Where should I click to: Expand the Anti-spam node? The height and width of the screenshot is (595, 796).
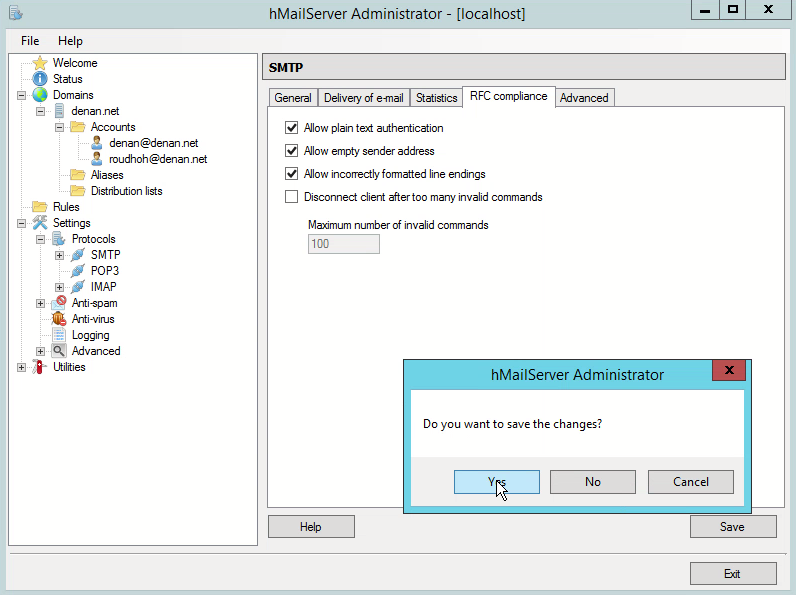[40, 304]
